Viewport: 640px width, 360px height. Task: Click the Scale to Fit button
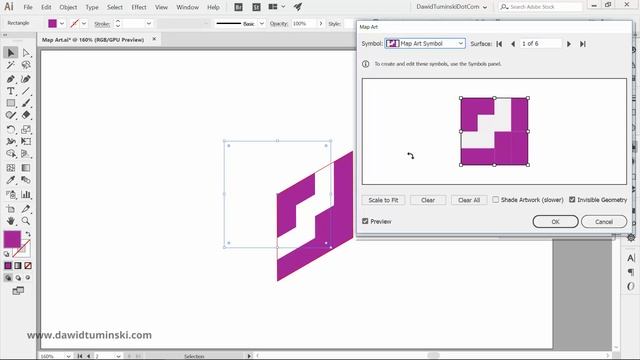[383, 200]
